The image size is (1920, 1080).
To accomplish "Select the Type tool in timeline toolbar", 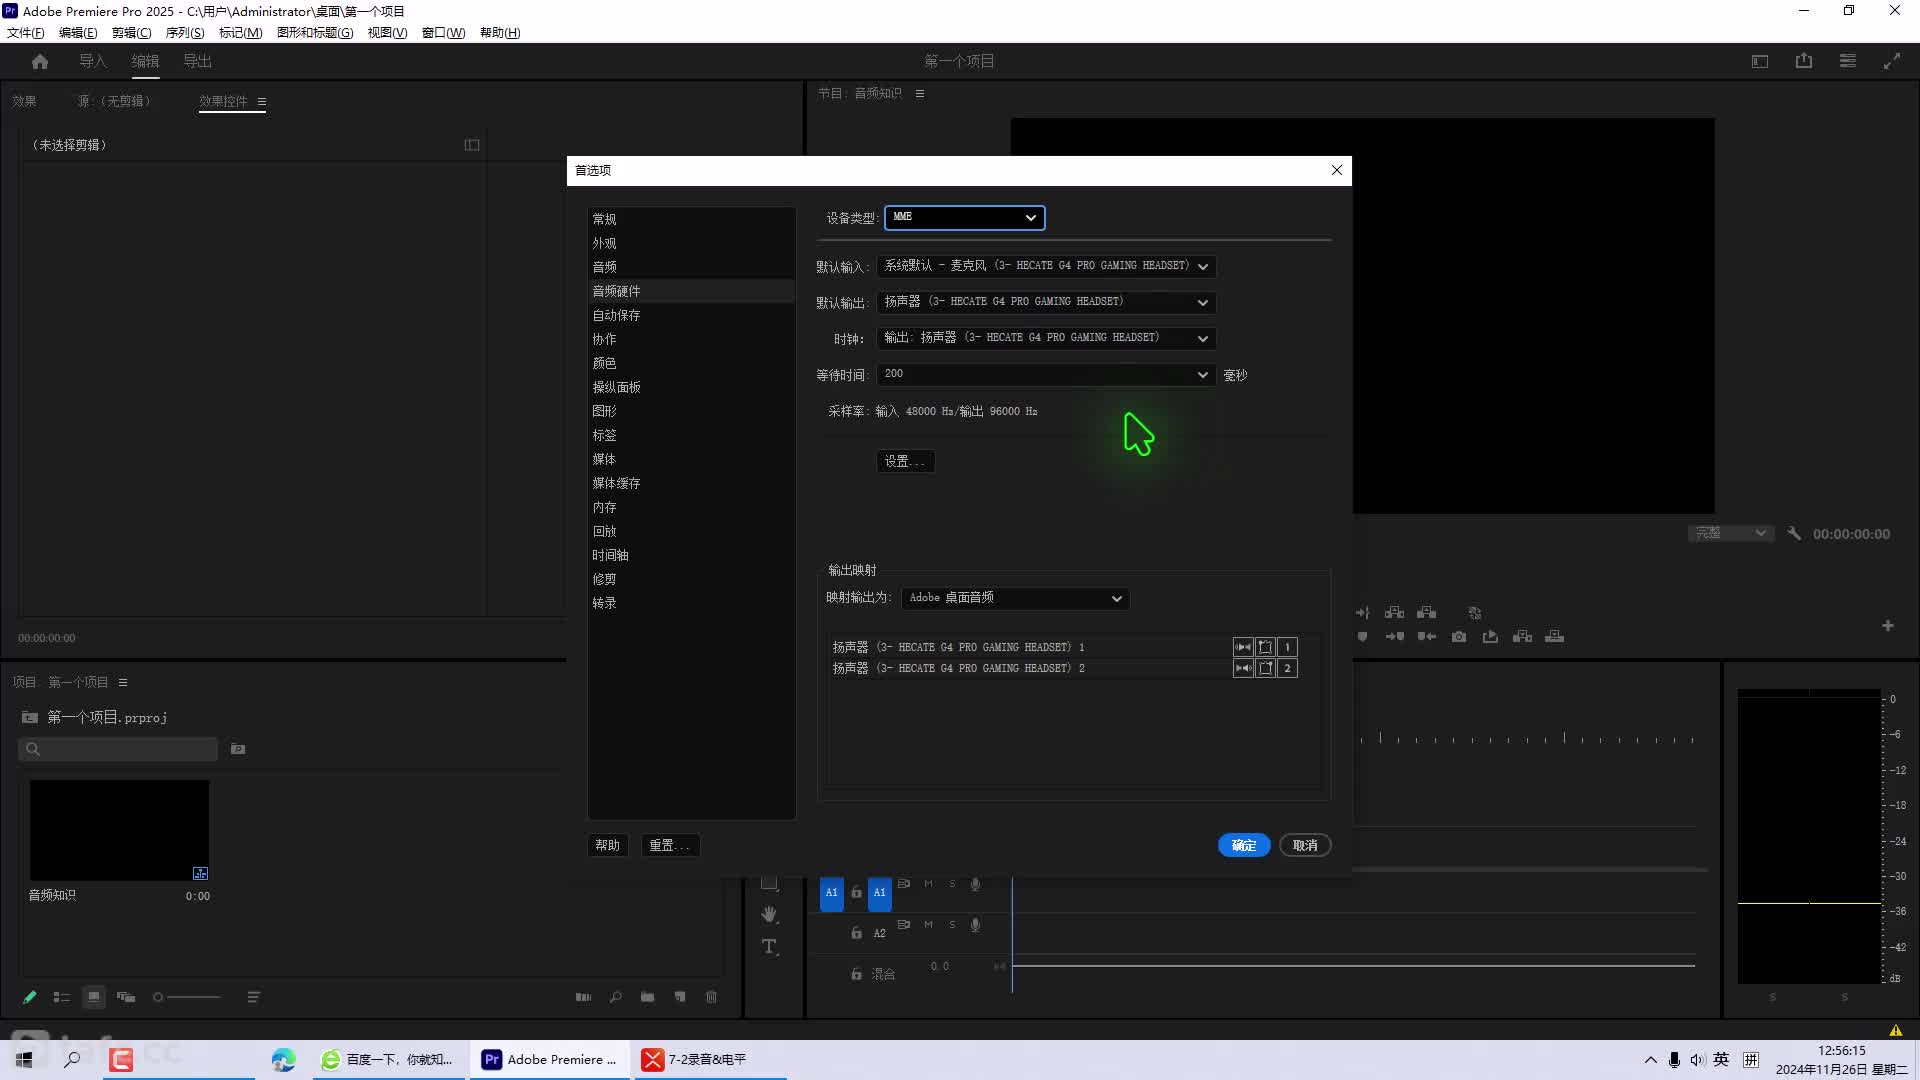I will pos(769,946).
